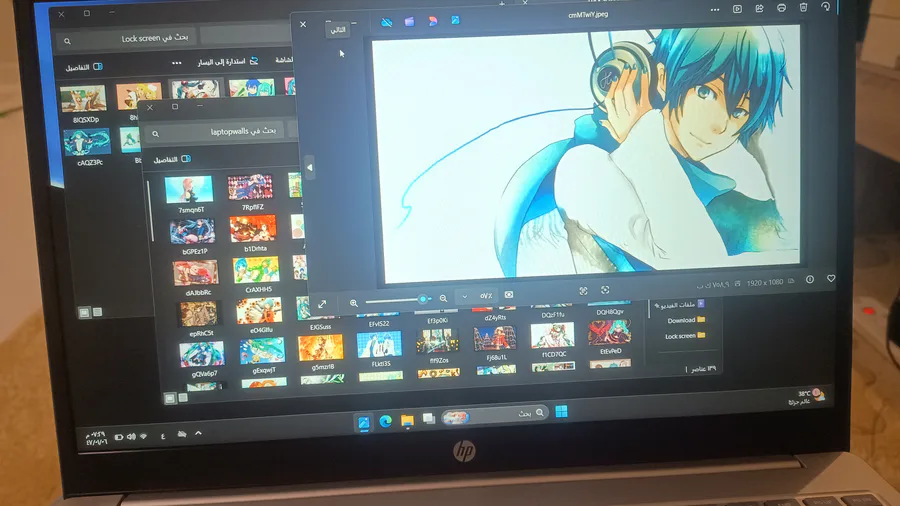Show previous photo with left arrow
Screen dimensions: 900x506
pos(310,168)
